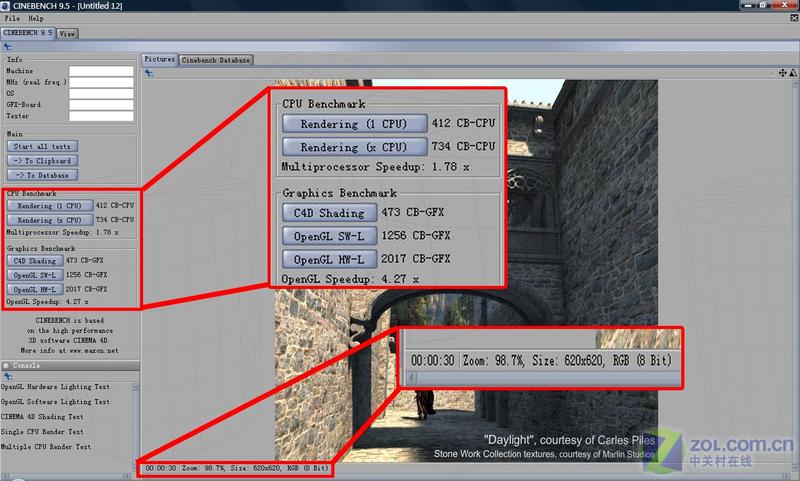
Task: Click the pin icon below CINEBENCH 9.5 tab
Action: click(8, 47)
